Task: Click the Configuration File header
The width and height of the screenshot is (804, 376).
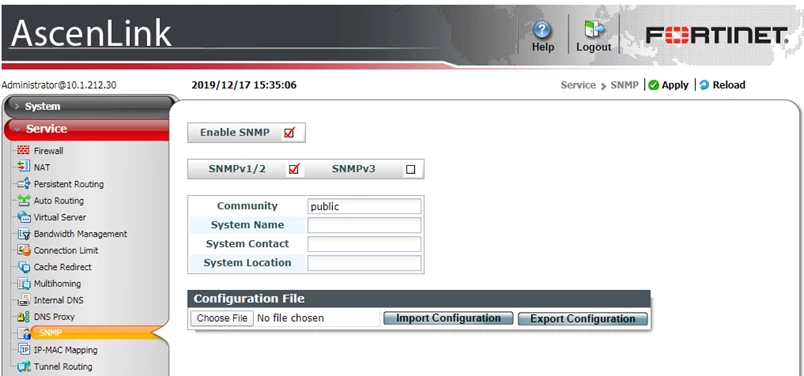Action: tap(419, 299)
